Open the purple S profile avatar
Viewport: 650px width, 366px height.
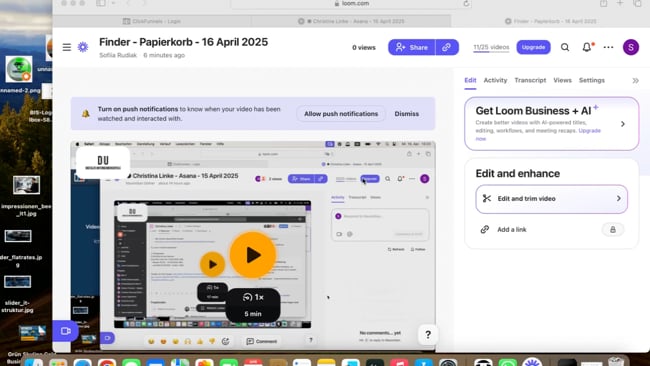pos(631,47)
